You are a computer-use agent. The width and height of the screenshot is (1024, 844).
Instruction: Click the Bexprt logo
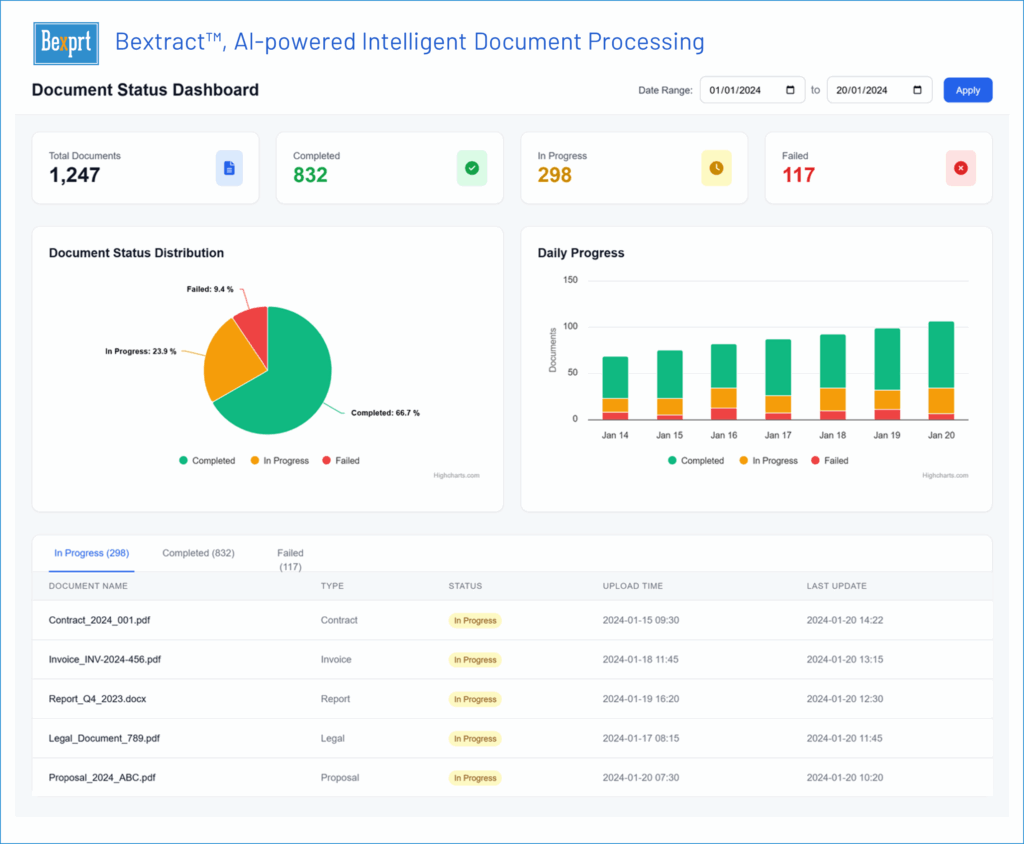click(67, 42)
